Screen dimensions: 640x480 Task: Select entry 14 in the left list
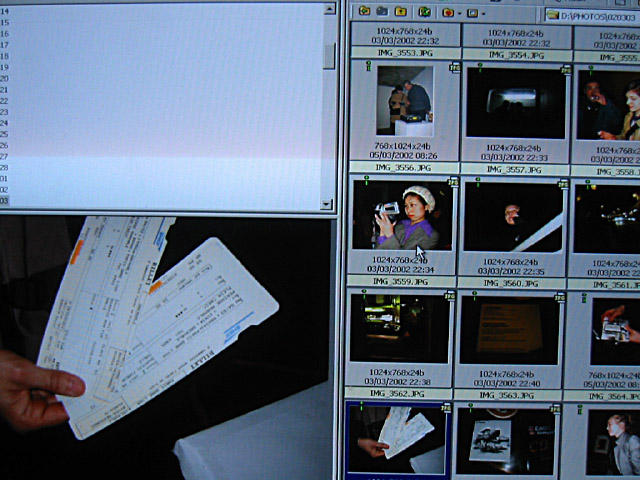[4, 11]
